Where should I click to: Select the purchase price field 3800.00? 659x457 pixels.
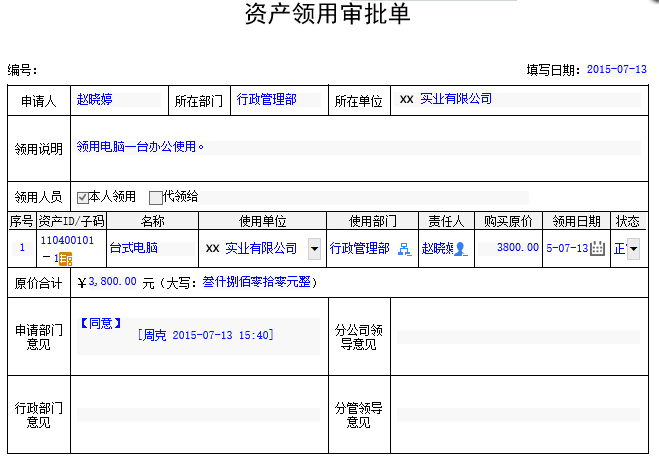click(x=509, y=248)
